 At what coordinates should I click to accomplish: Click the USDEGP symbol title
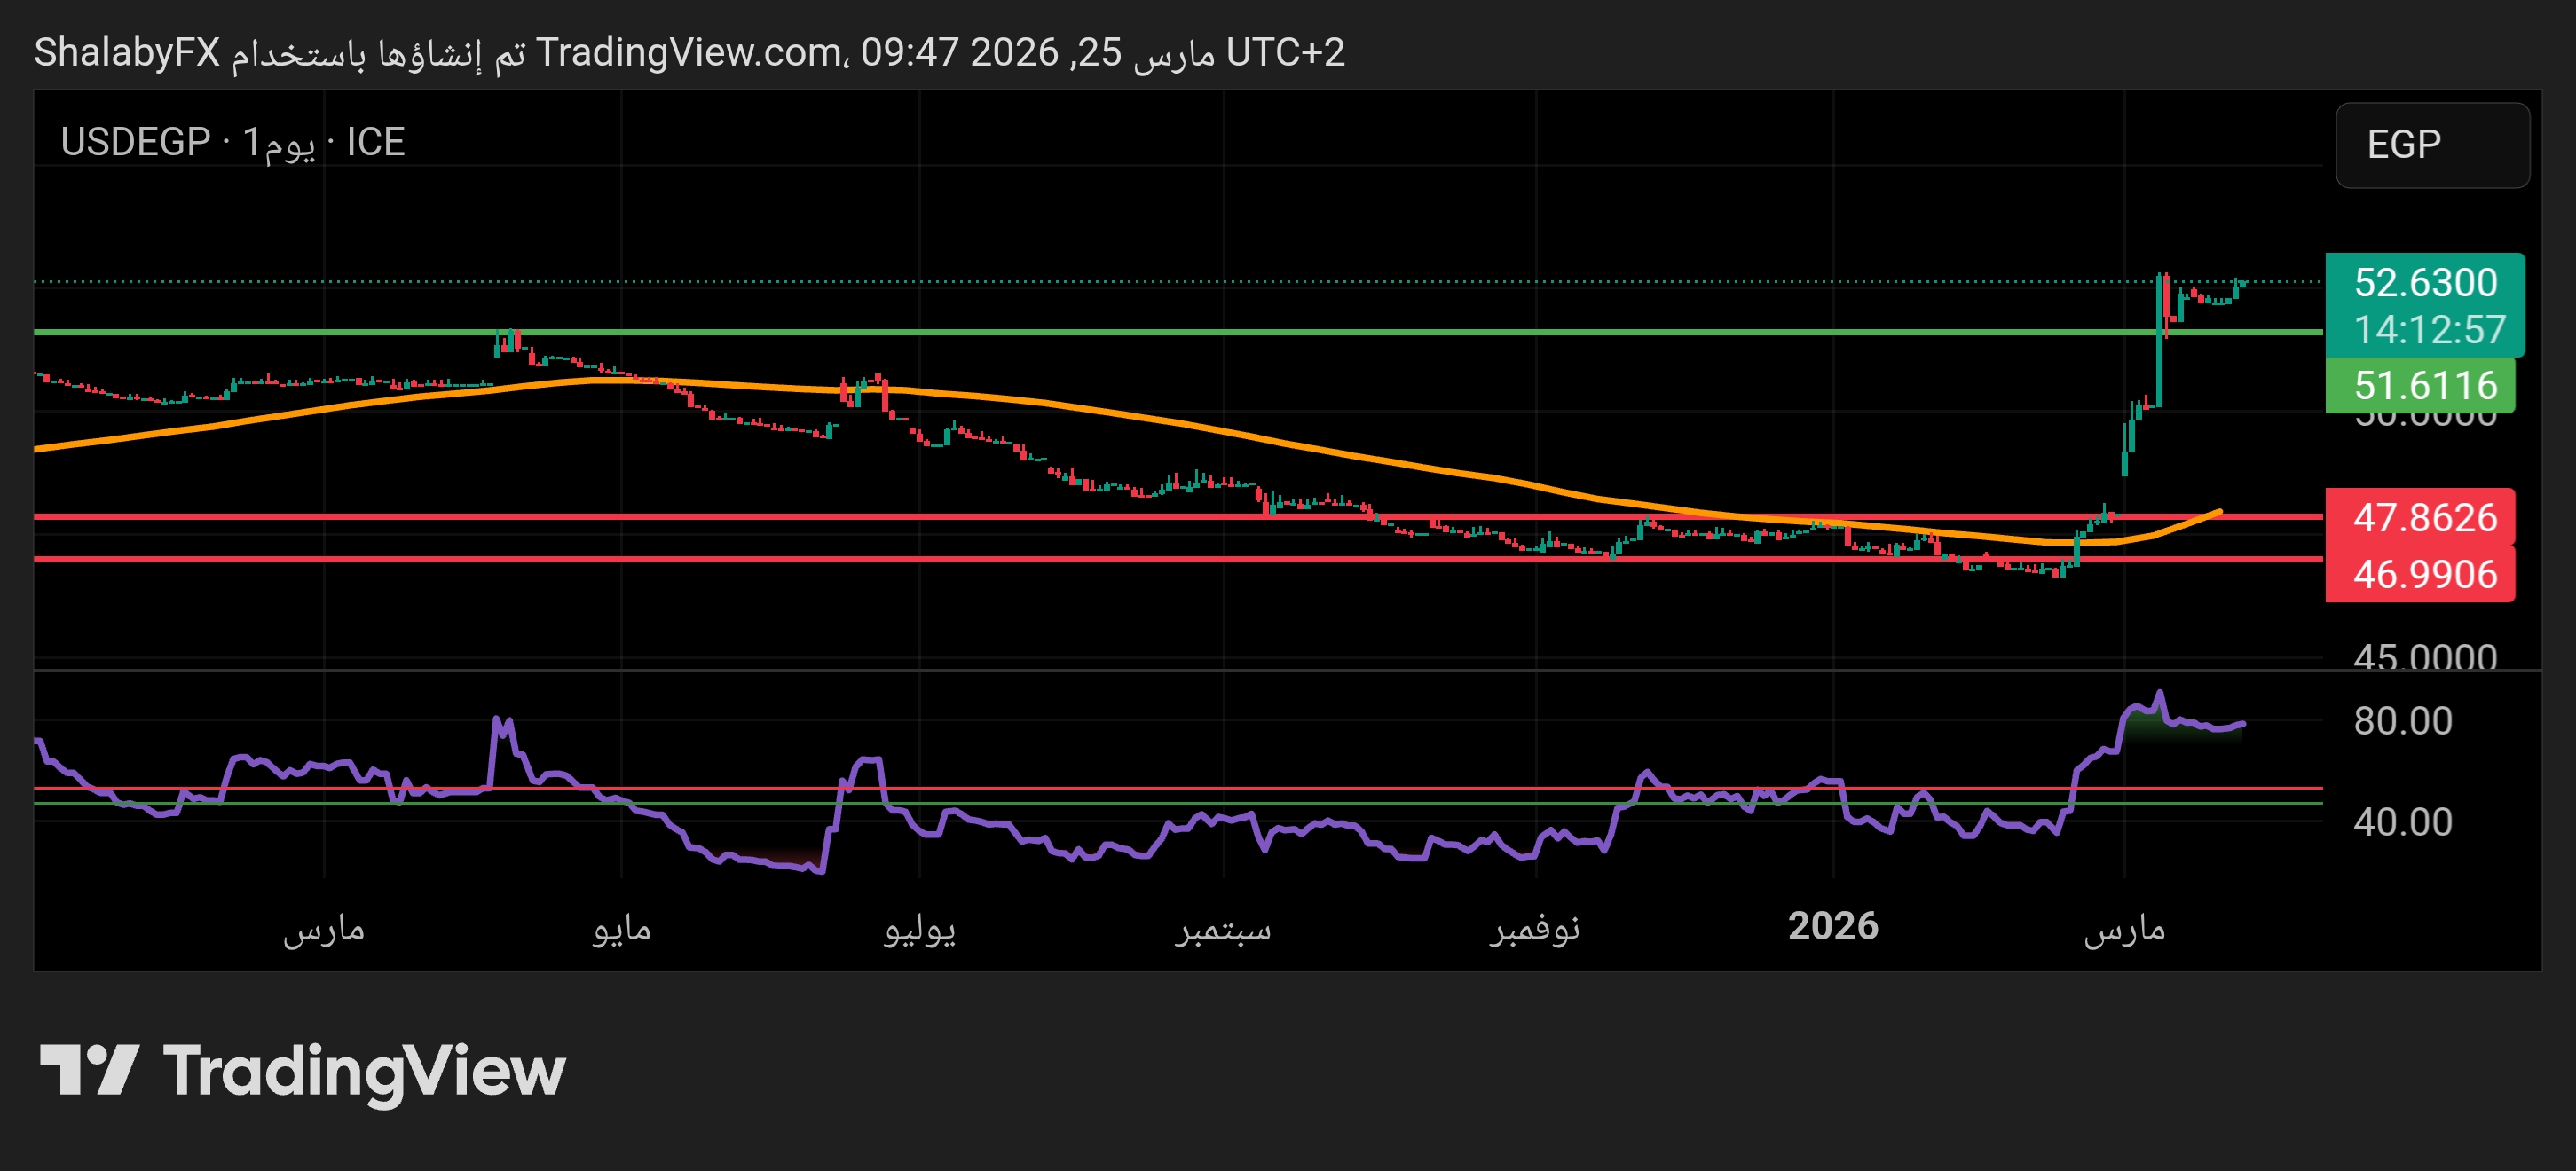click(x=135, y=142)
